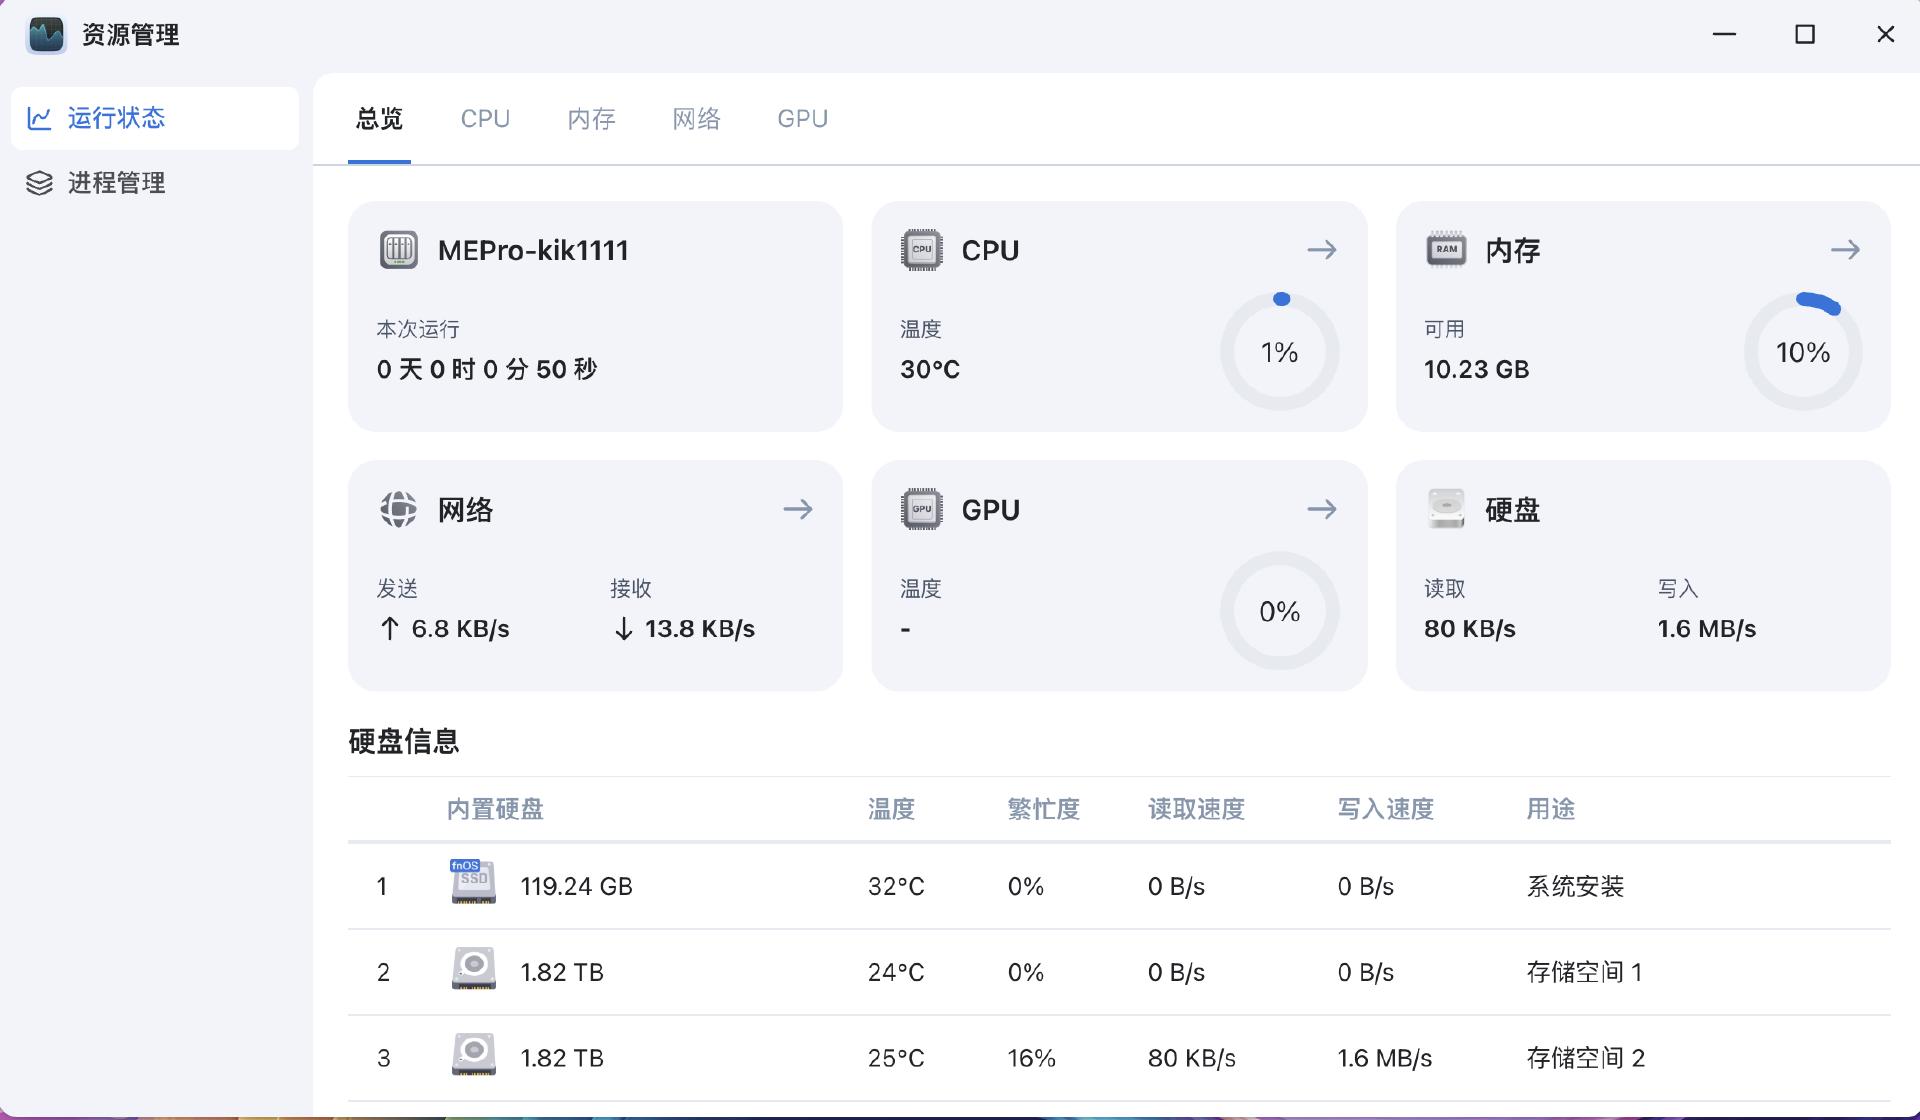Click the RAM memory icon
Screen dimensions: 1920x1120
pyautogui.click(x=1445, y=250)
